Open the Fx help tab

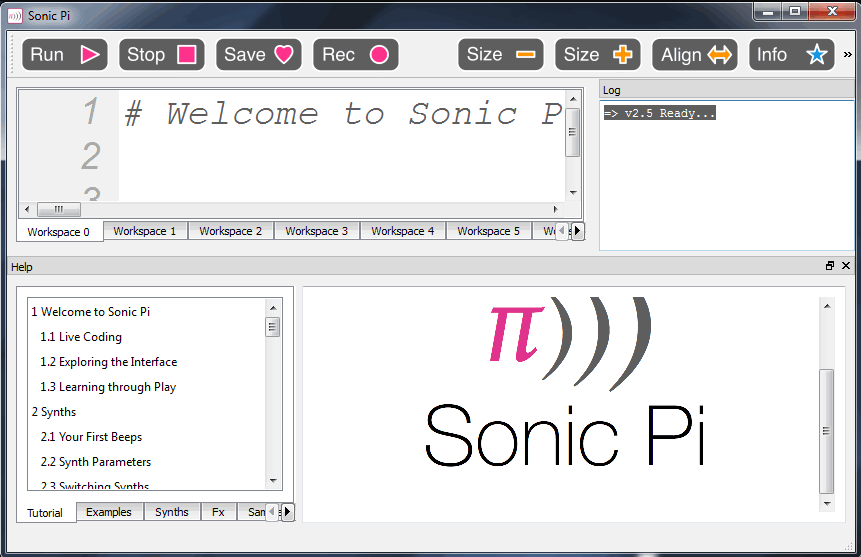click(219, 512)
